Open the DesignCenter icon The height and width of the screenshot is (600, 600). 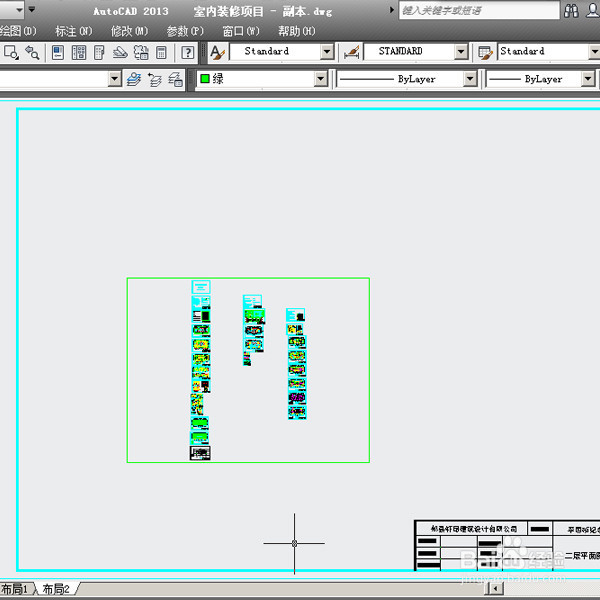point(79,52)
